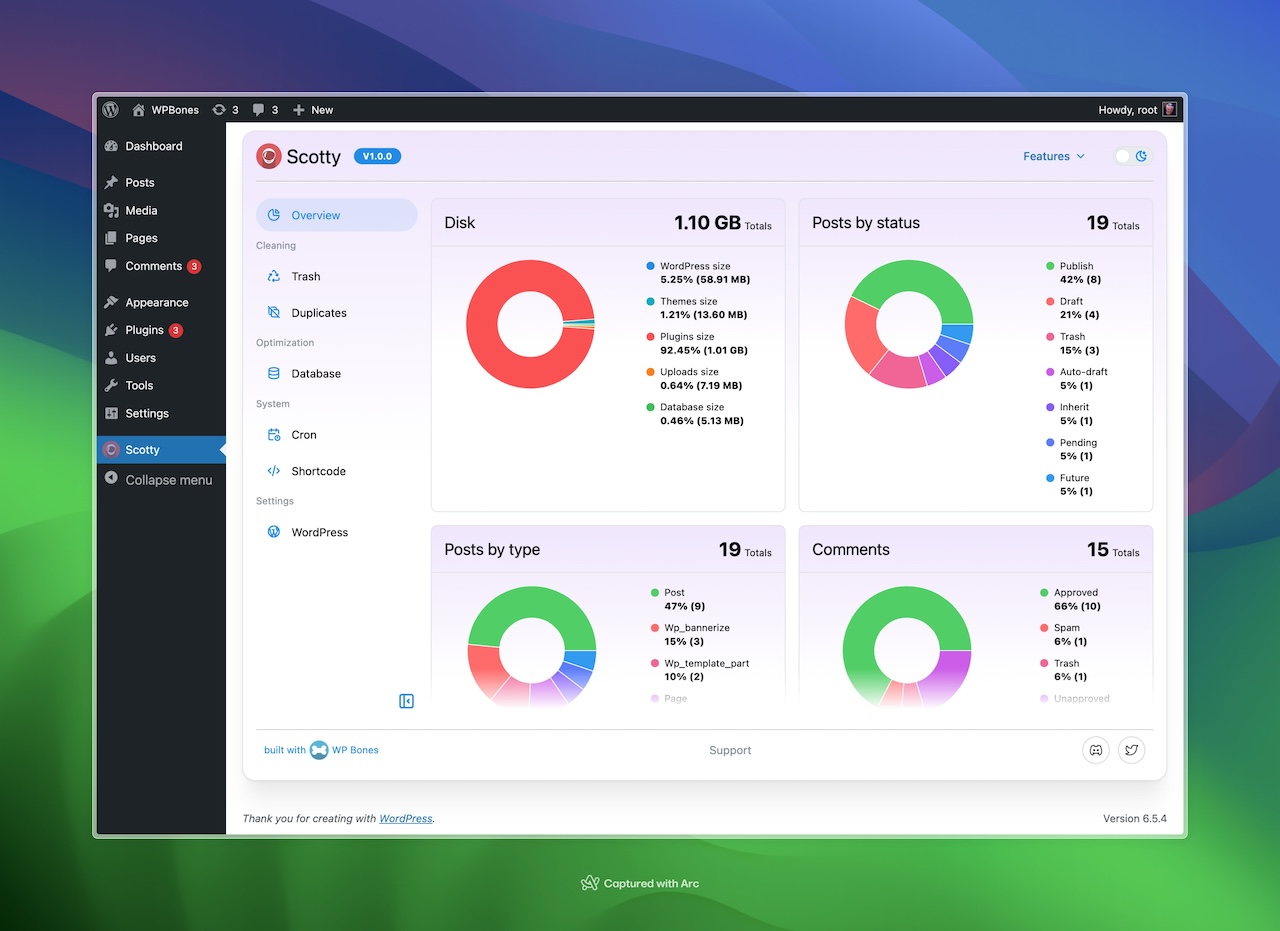Click the home icon beside WPBones

tap(138, 110)
